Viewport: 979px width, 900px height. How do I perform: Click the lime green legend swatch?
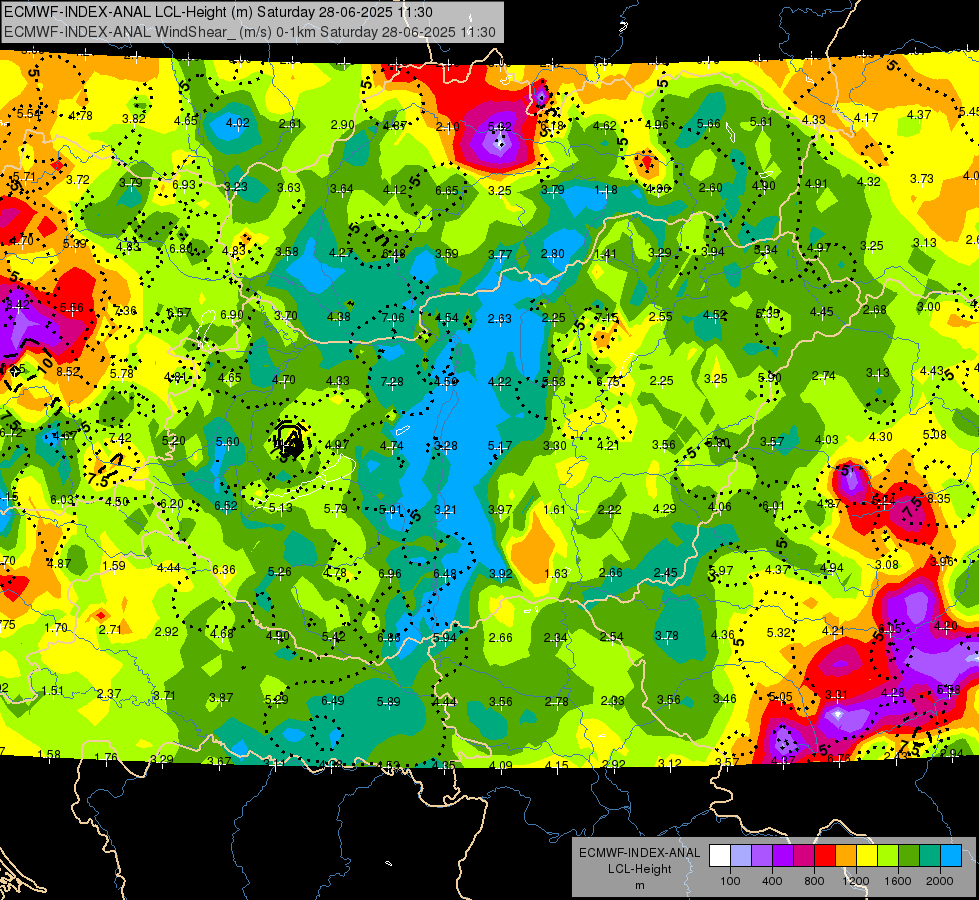pos(887,856)
